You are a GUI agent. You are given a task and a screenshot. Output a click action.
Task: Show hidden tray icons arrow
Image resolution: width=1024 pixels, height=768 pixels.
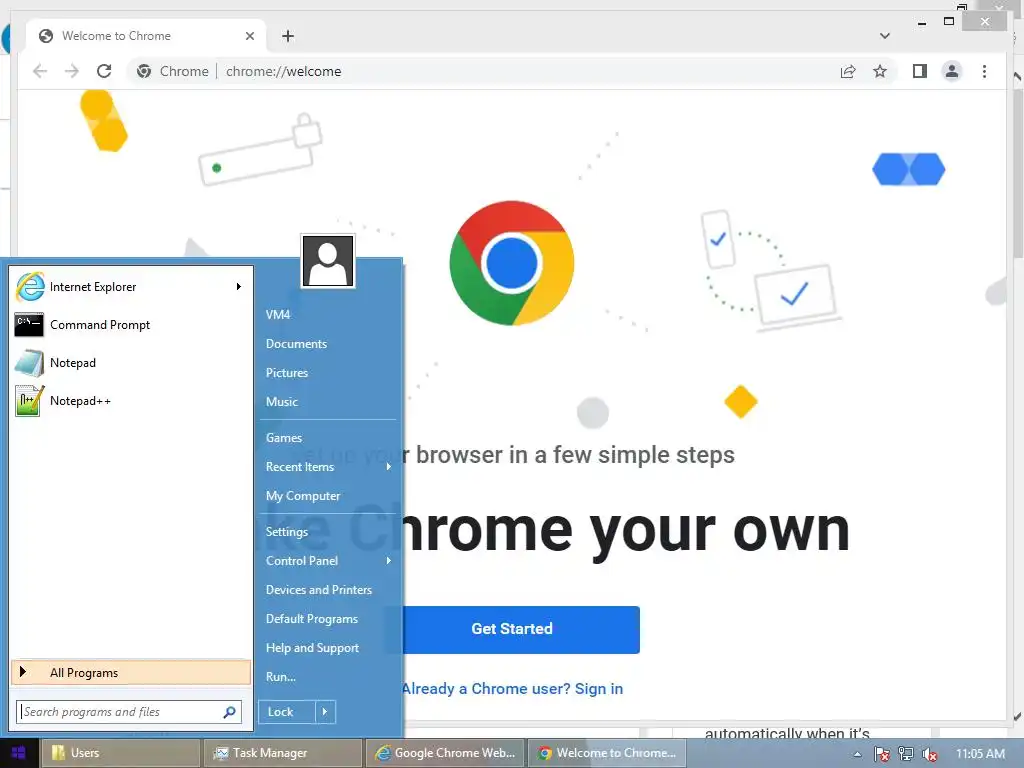point(857,754)
